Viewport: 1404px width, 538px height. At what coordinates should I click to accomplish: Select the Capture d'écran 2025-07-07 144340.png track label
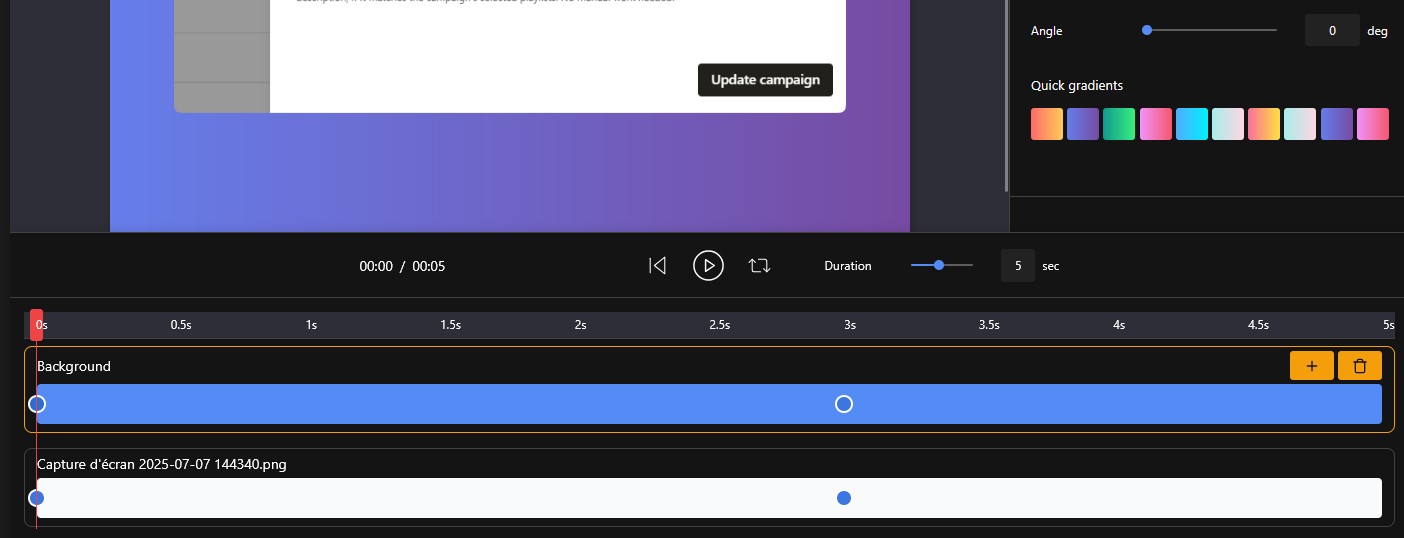(162, 464)
